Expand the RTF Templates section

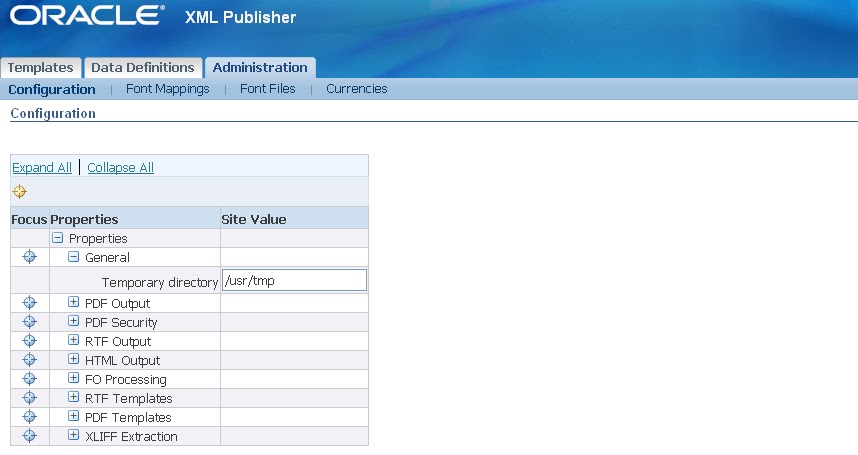pos(73,397)
